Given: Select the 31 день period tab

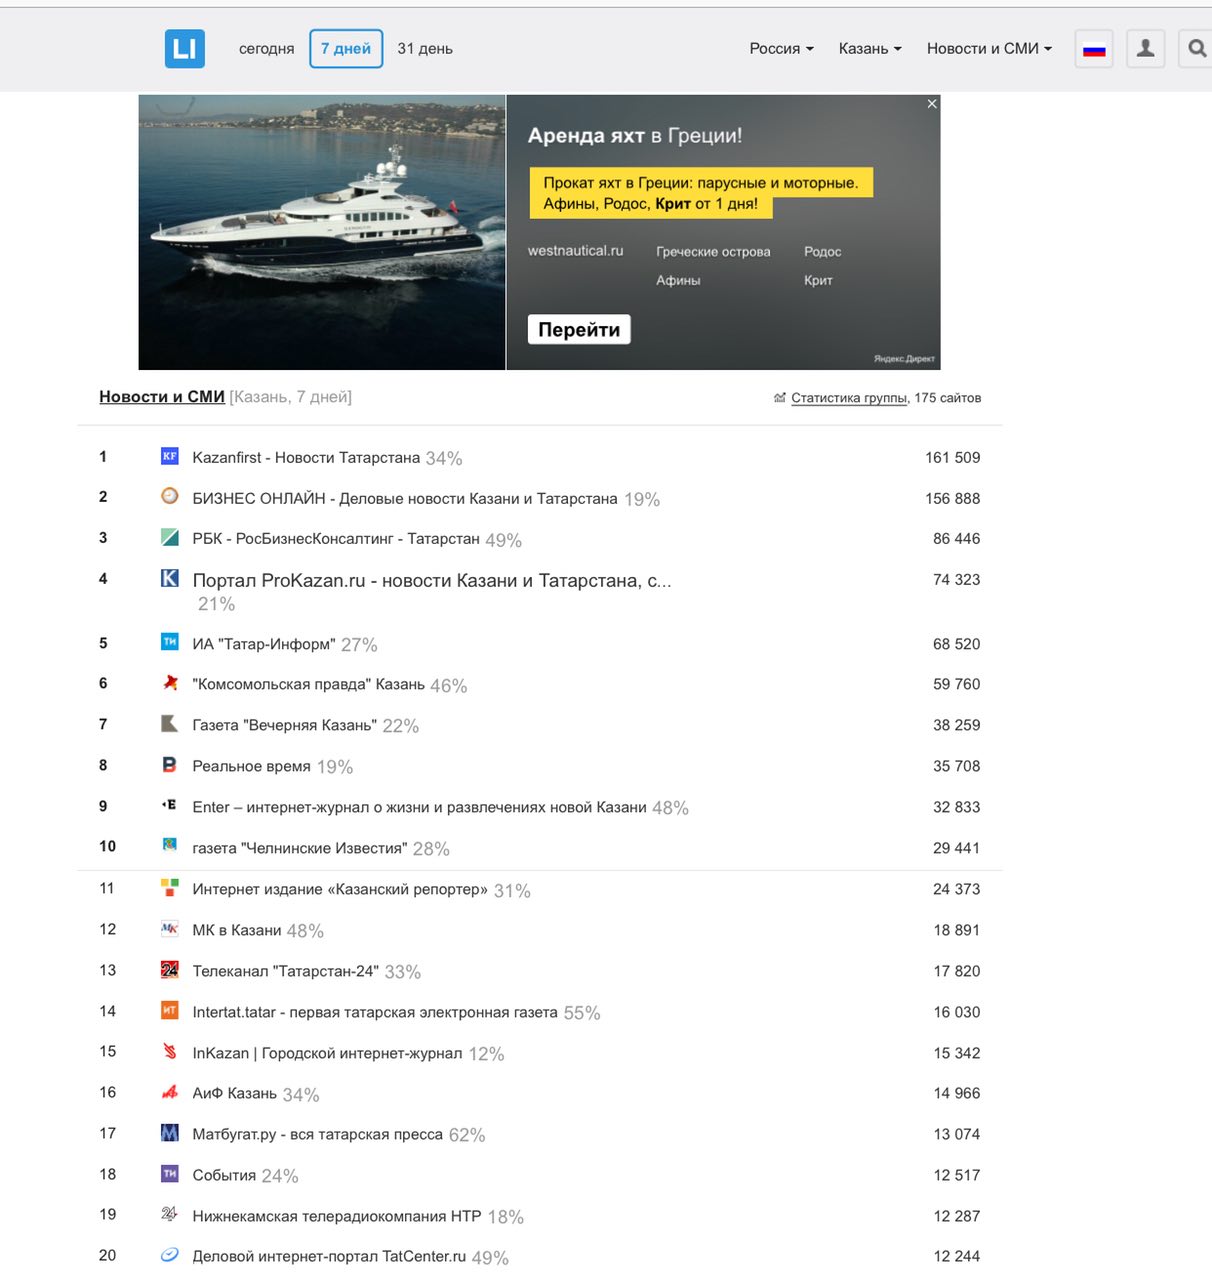Looking at the screenshot, I should pos(425,48).
